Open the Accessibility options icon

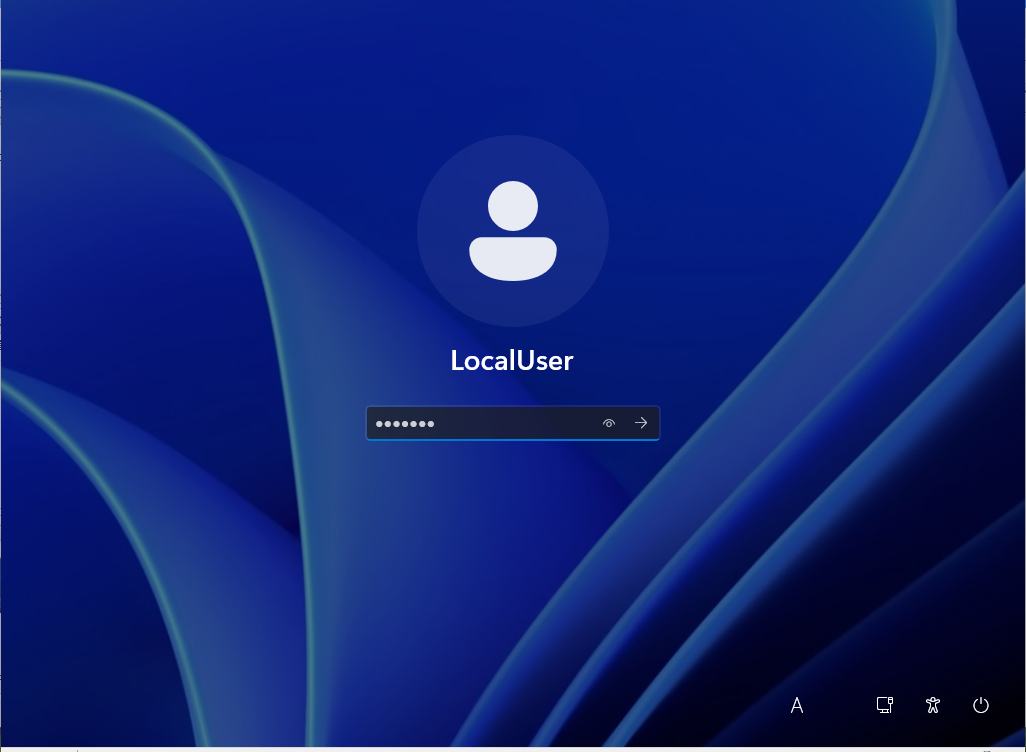point(932,705)
